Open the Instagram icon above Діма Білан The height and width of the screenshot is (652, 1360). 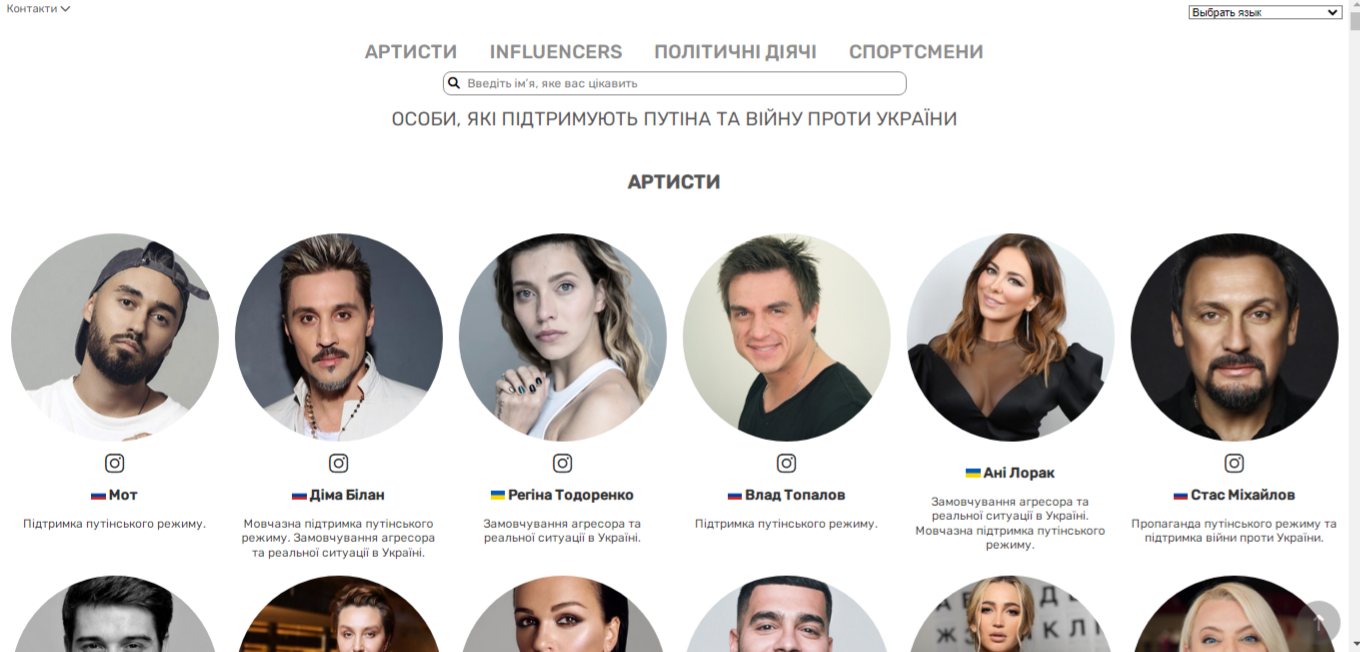coord(339,463)
